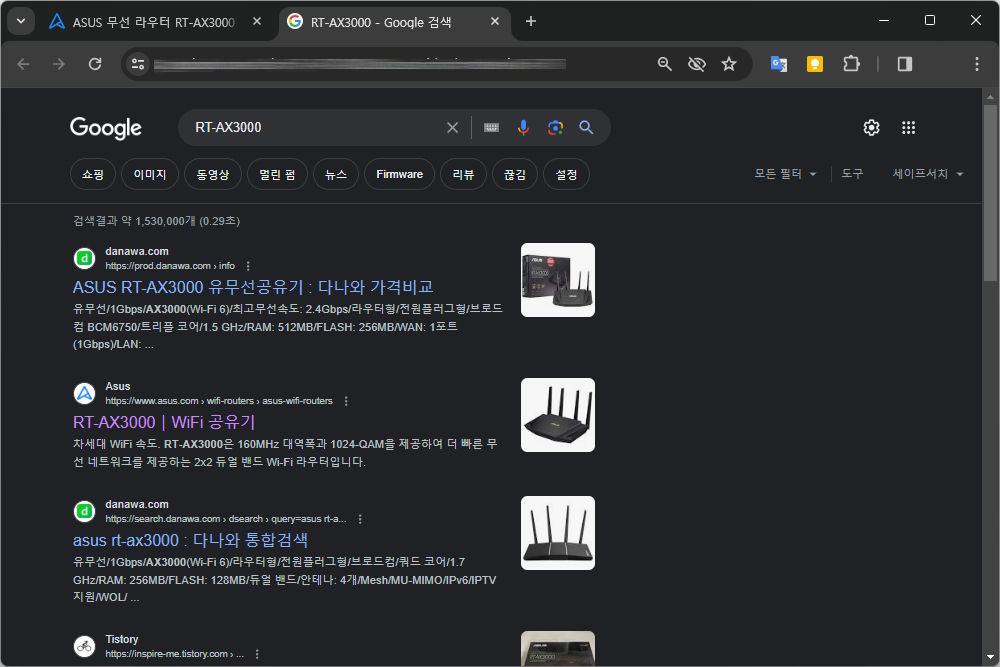Filter results by Firmware
This screenshot has width=1000, height=667.
pos(399,174)
